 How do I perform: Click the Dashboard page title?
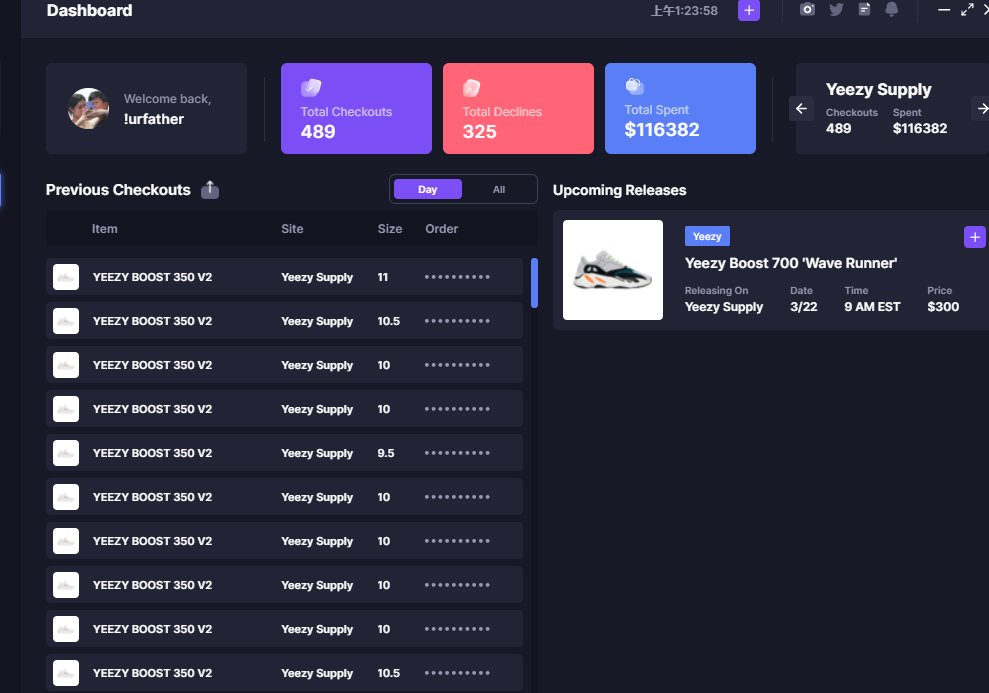90,10
